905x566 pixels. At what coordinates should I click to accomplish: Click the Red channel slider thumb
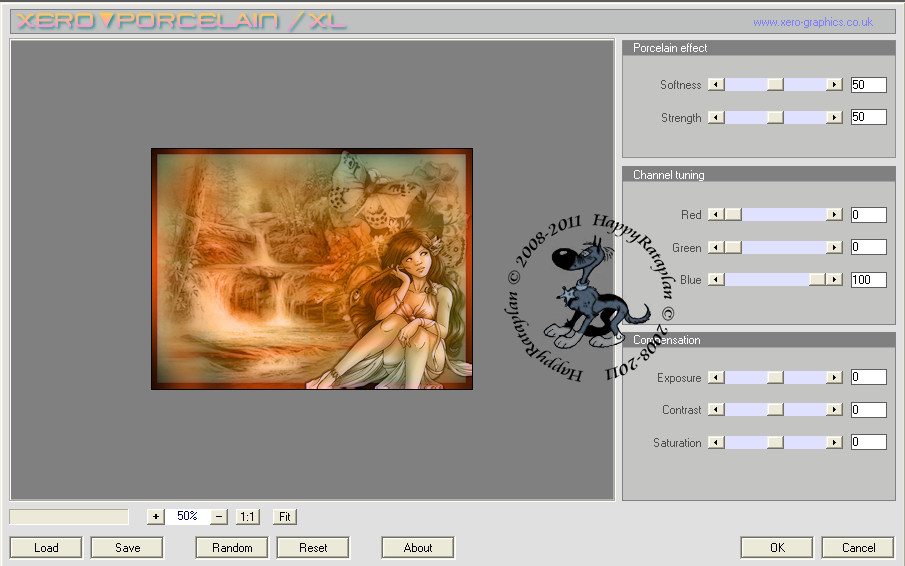pos(733,215)
